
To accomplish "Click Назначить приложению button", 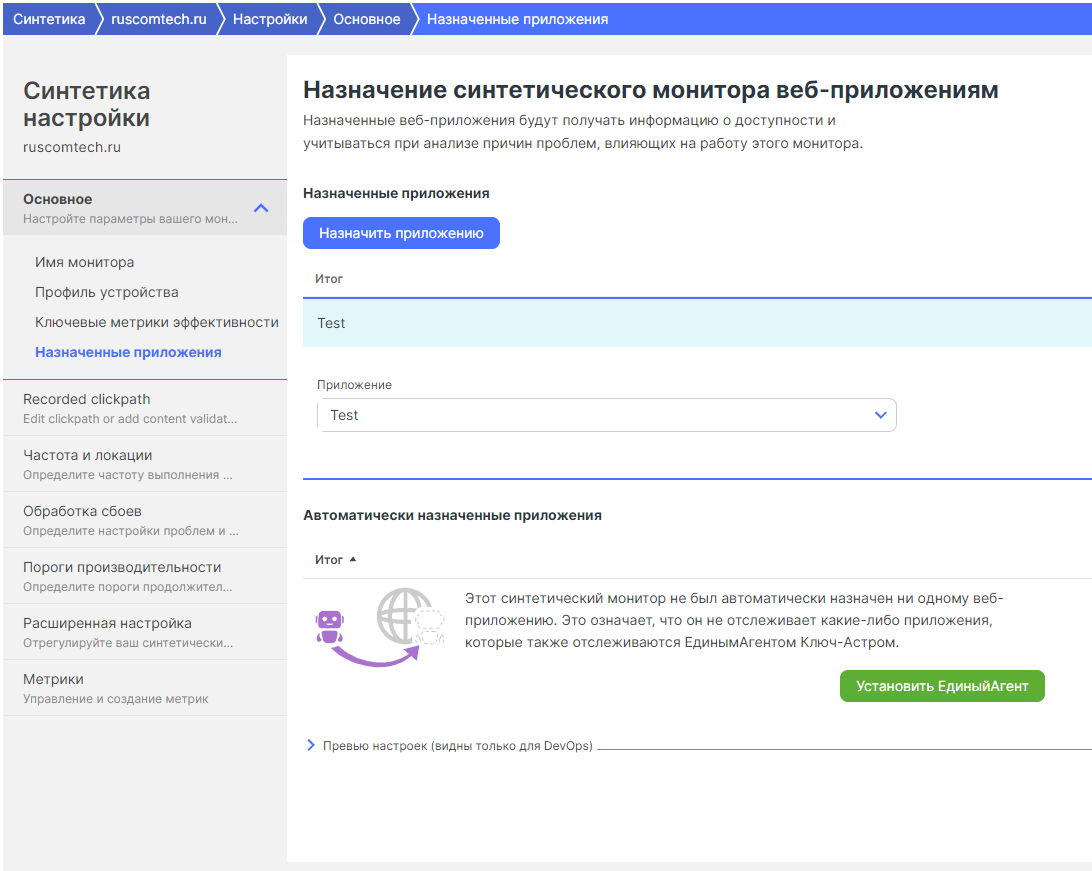I will (401, 233).
